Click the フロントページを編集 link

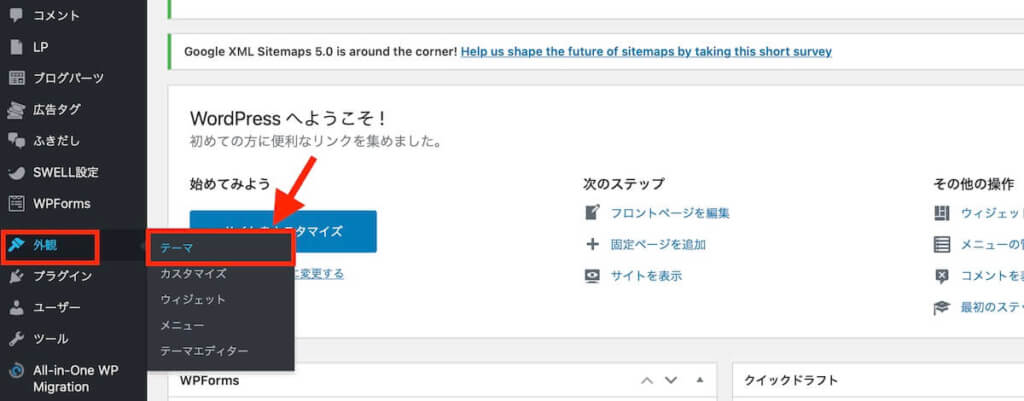tap(670, 213)
